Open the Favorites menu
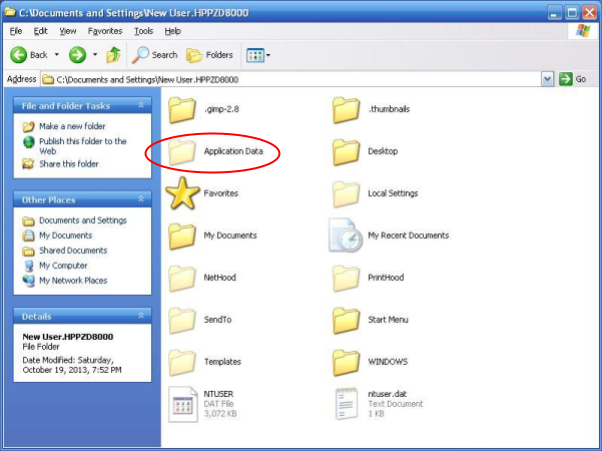The height and width of the screenshot is (451, 602). pos(105,31)
